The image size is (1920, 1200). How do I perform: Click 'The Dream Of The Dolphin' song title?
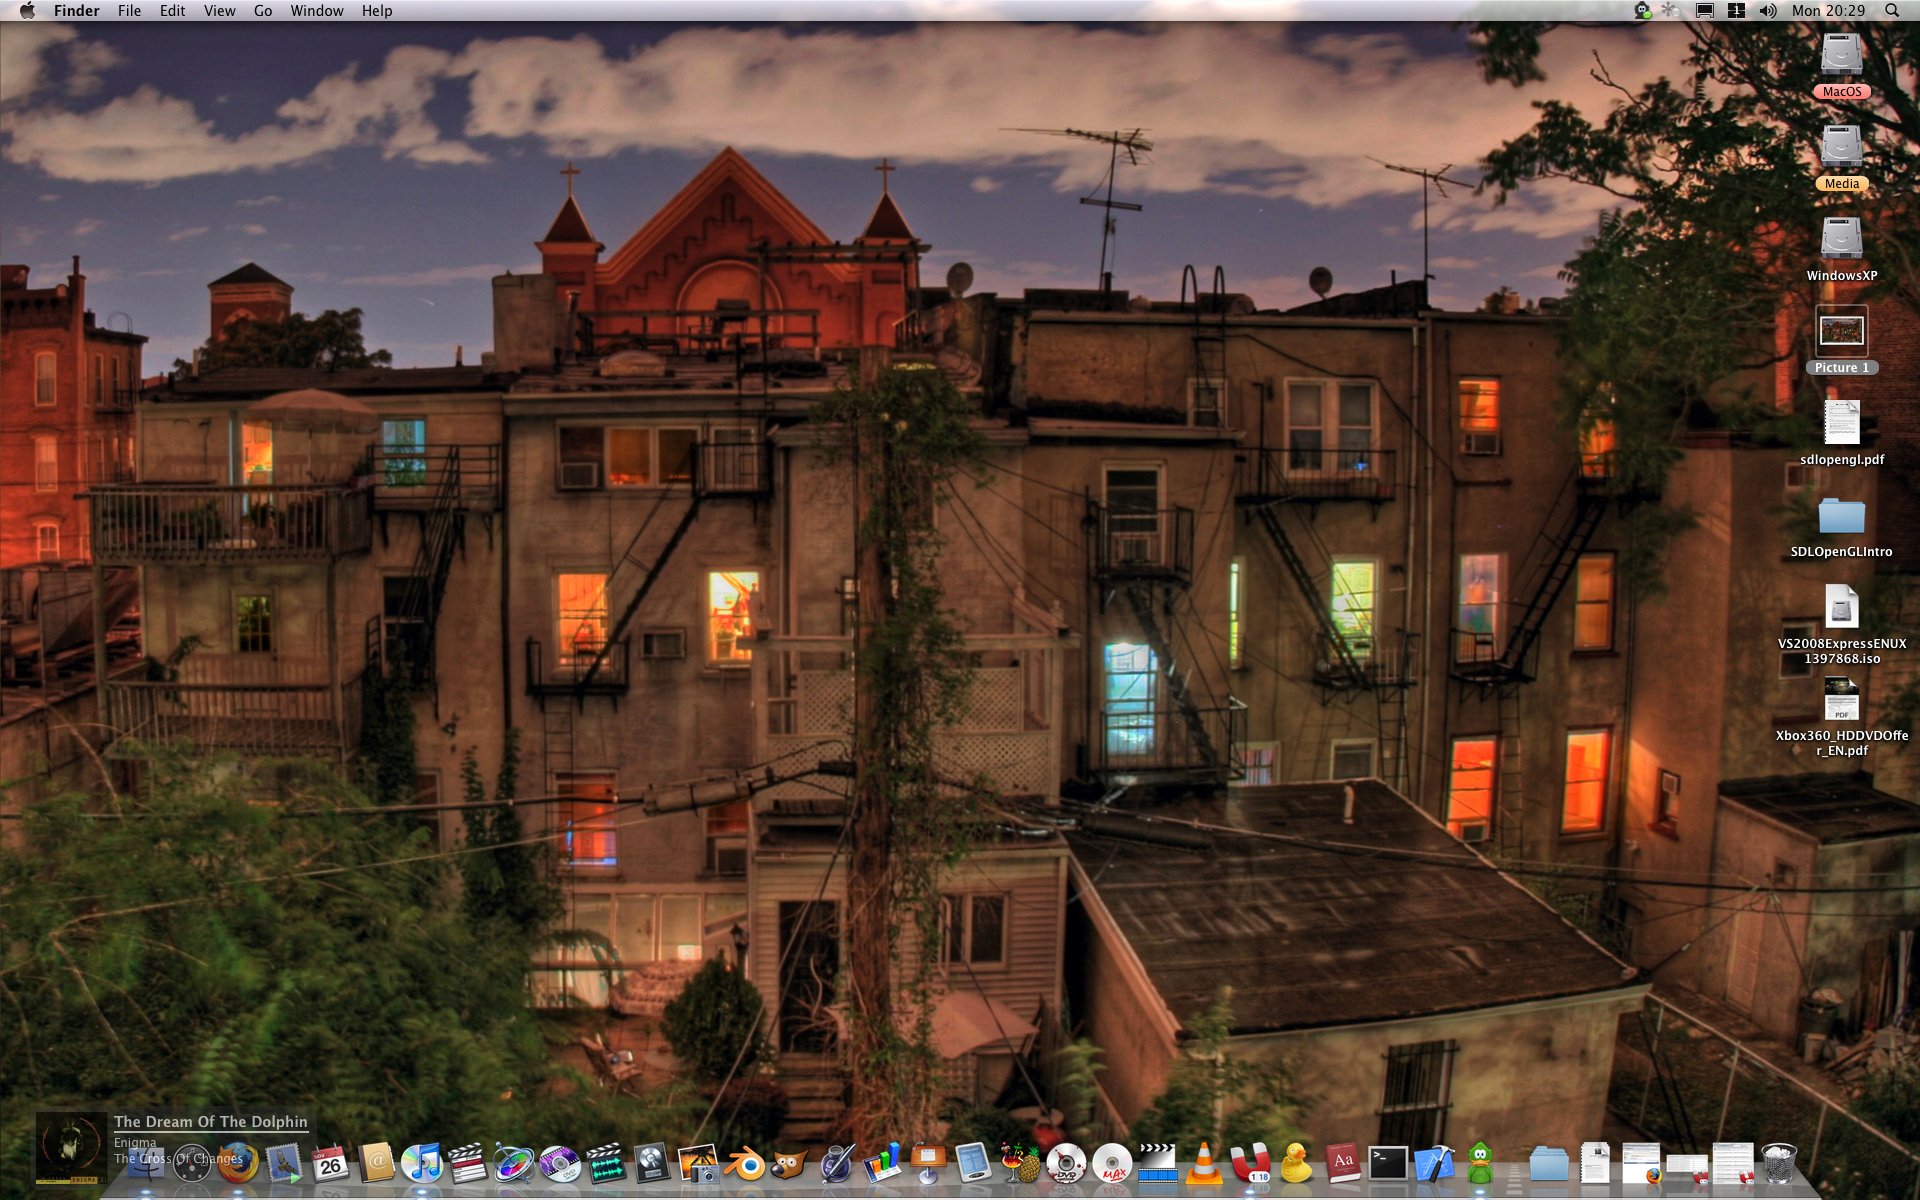(x=211, y=1122)
